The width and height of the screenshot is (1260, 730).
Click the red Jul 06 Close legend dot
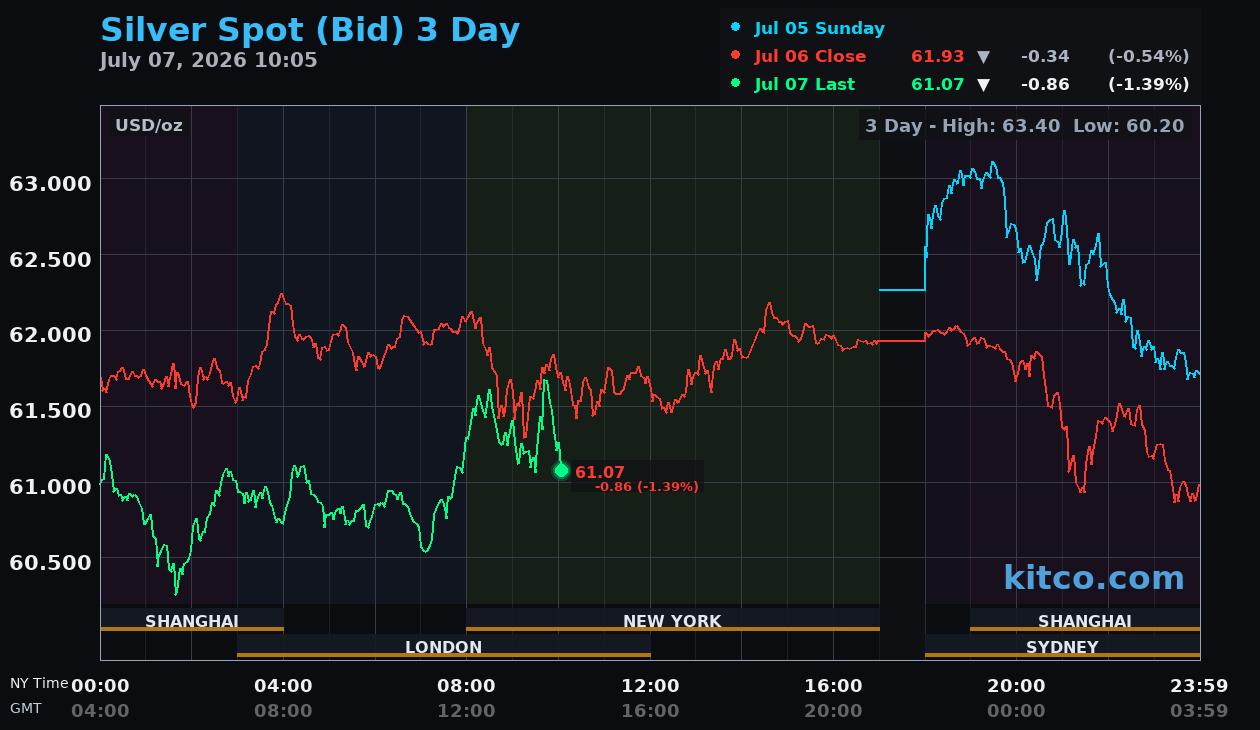click(736, 56)
